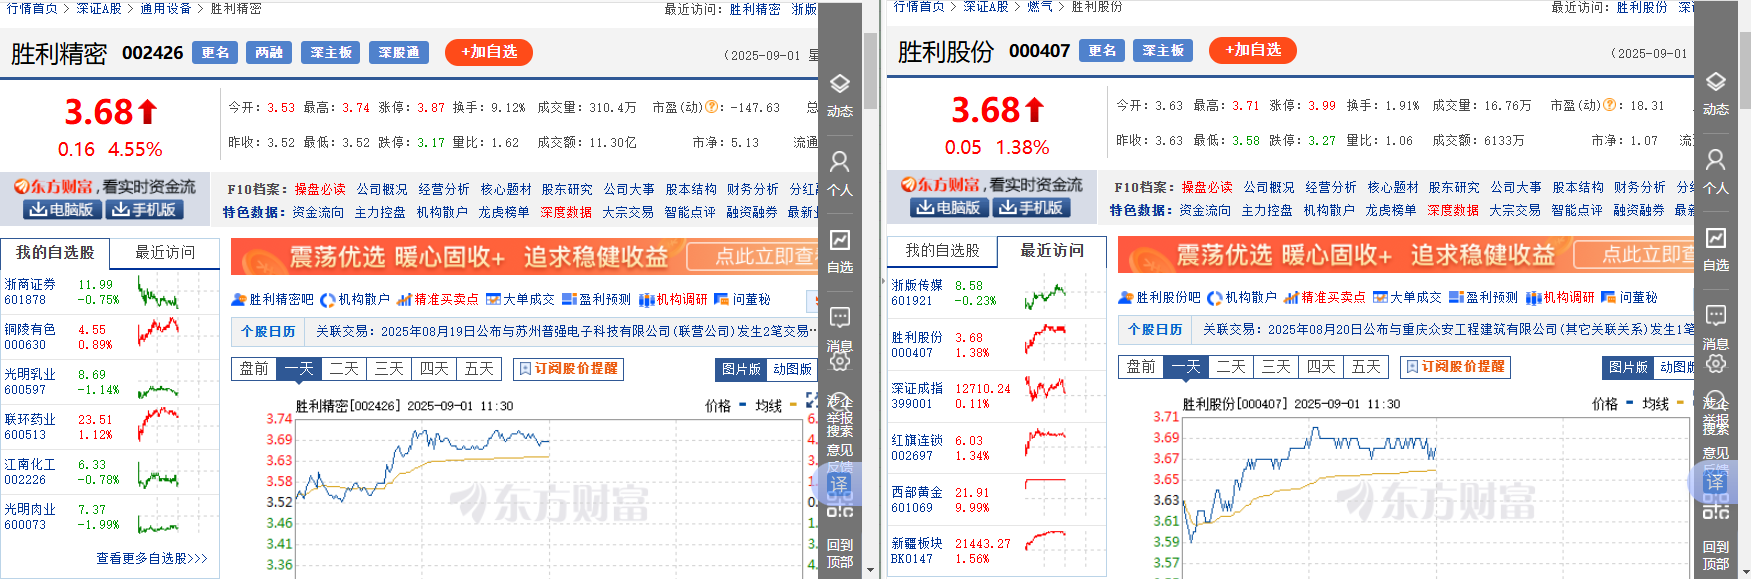Click the 译 translate bubble in left window
Image resolution: width=1751 pixels, height=579 pixels.
coord(839,484)
